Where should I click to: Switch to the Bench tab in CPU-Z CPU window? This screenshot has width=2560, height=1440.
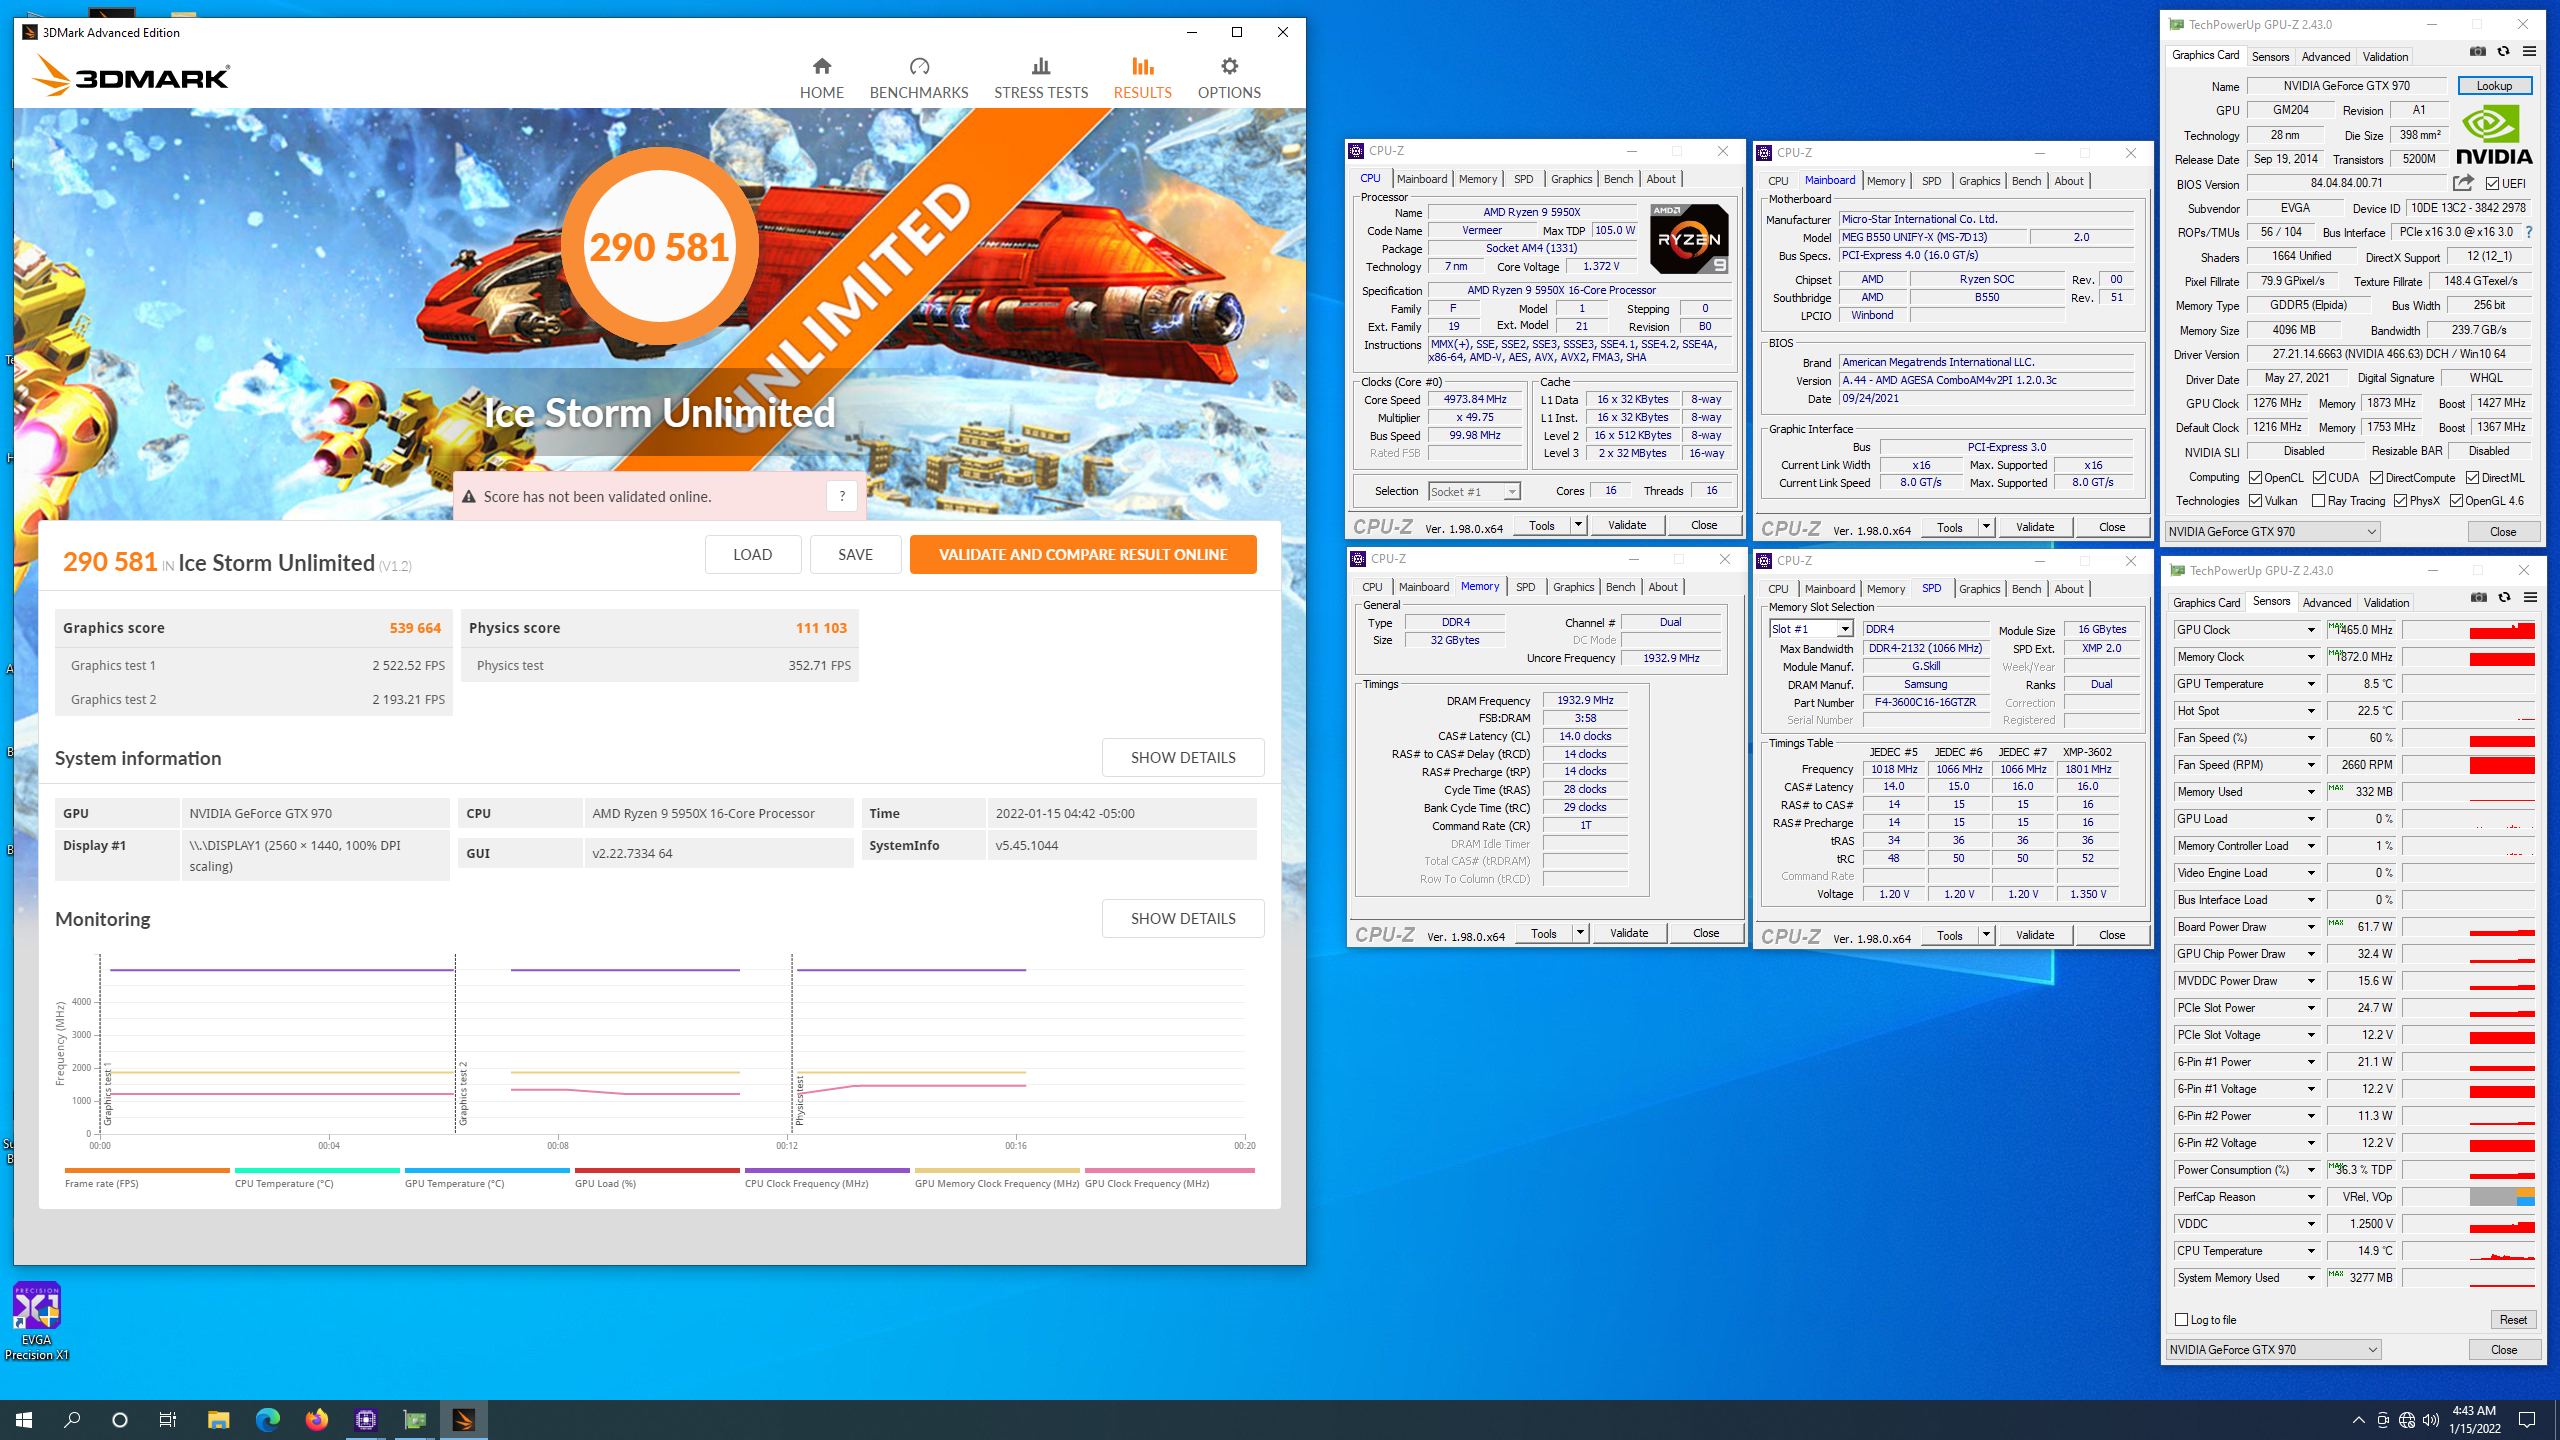(x=1618, y=179)
